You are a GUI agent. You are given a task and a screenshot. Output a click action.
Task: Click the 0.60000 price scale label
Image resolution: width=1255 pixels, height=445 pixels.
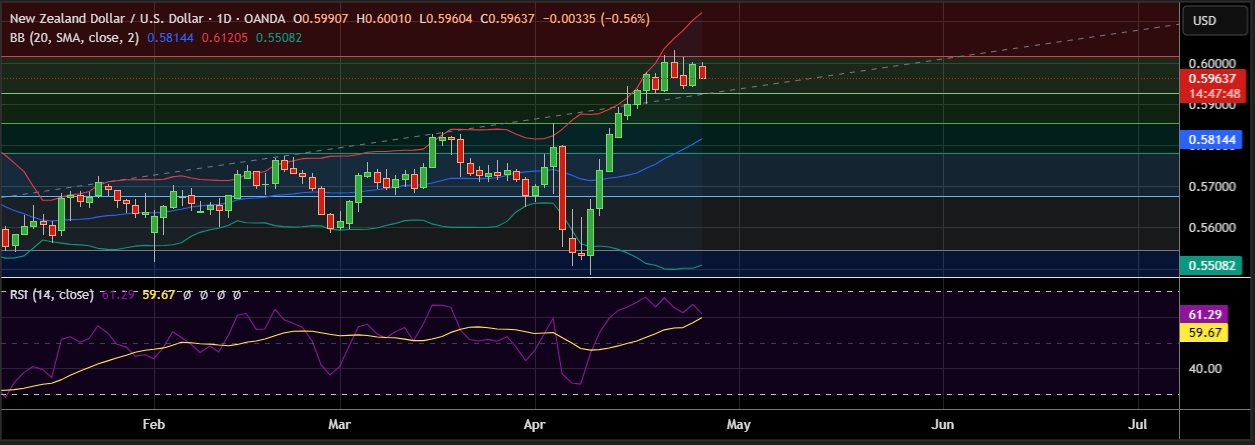(x=1214, y=63)
